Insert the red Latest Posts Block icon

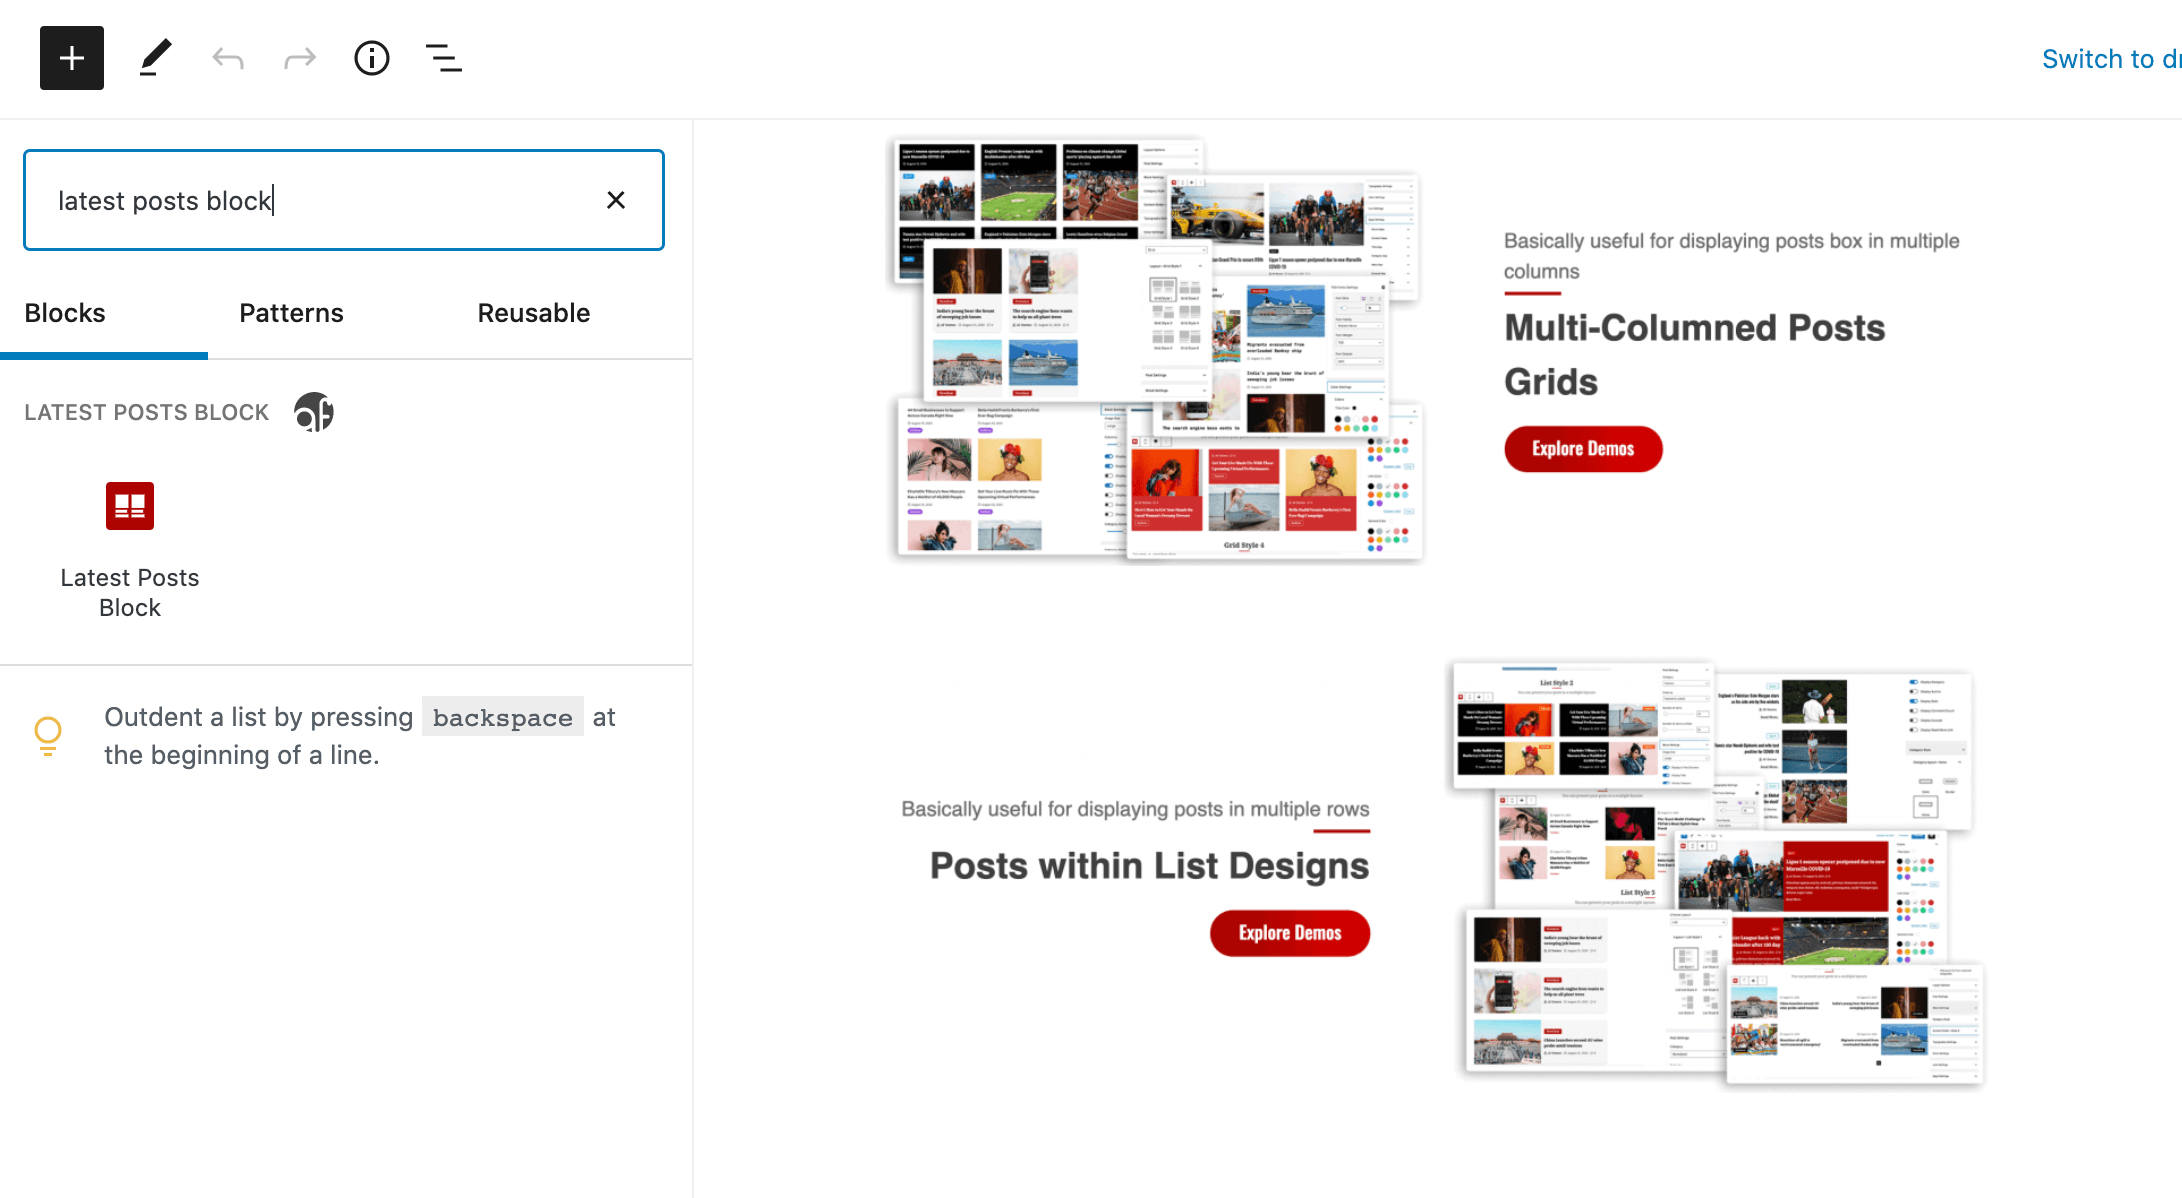click(130, 506)
